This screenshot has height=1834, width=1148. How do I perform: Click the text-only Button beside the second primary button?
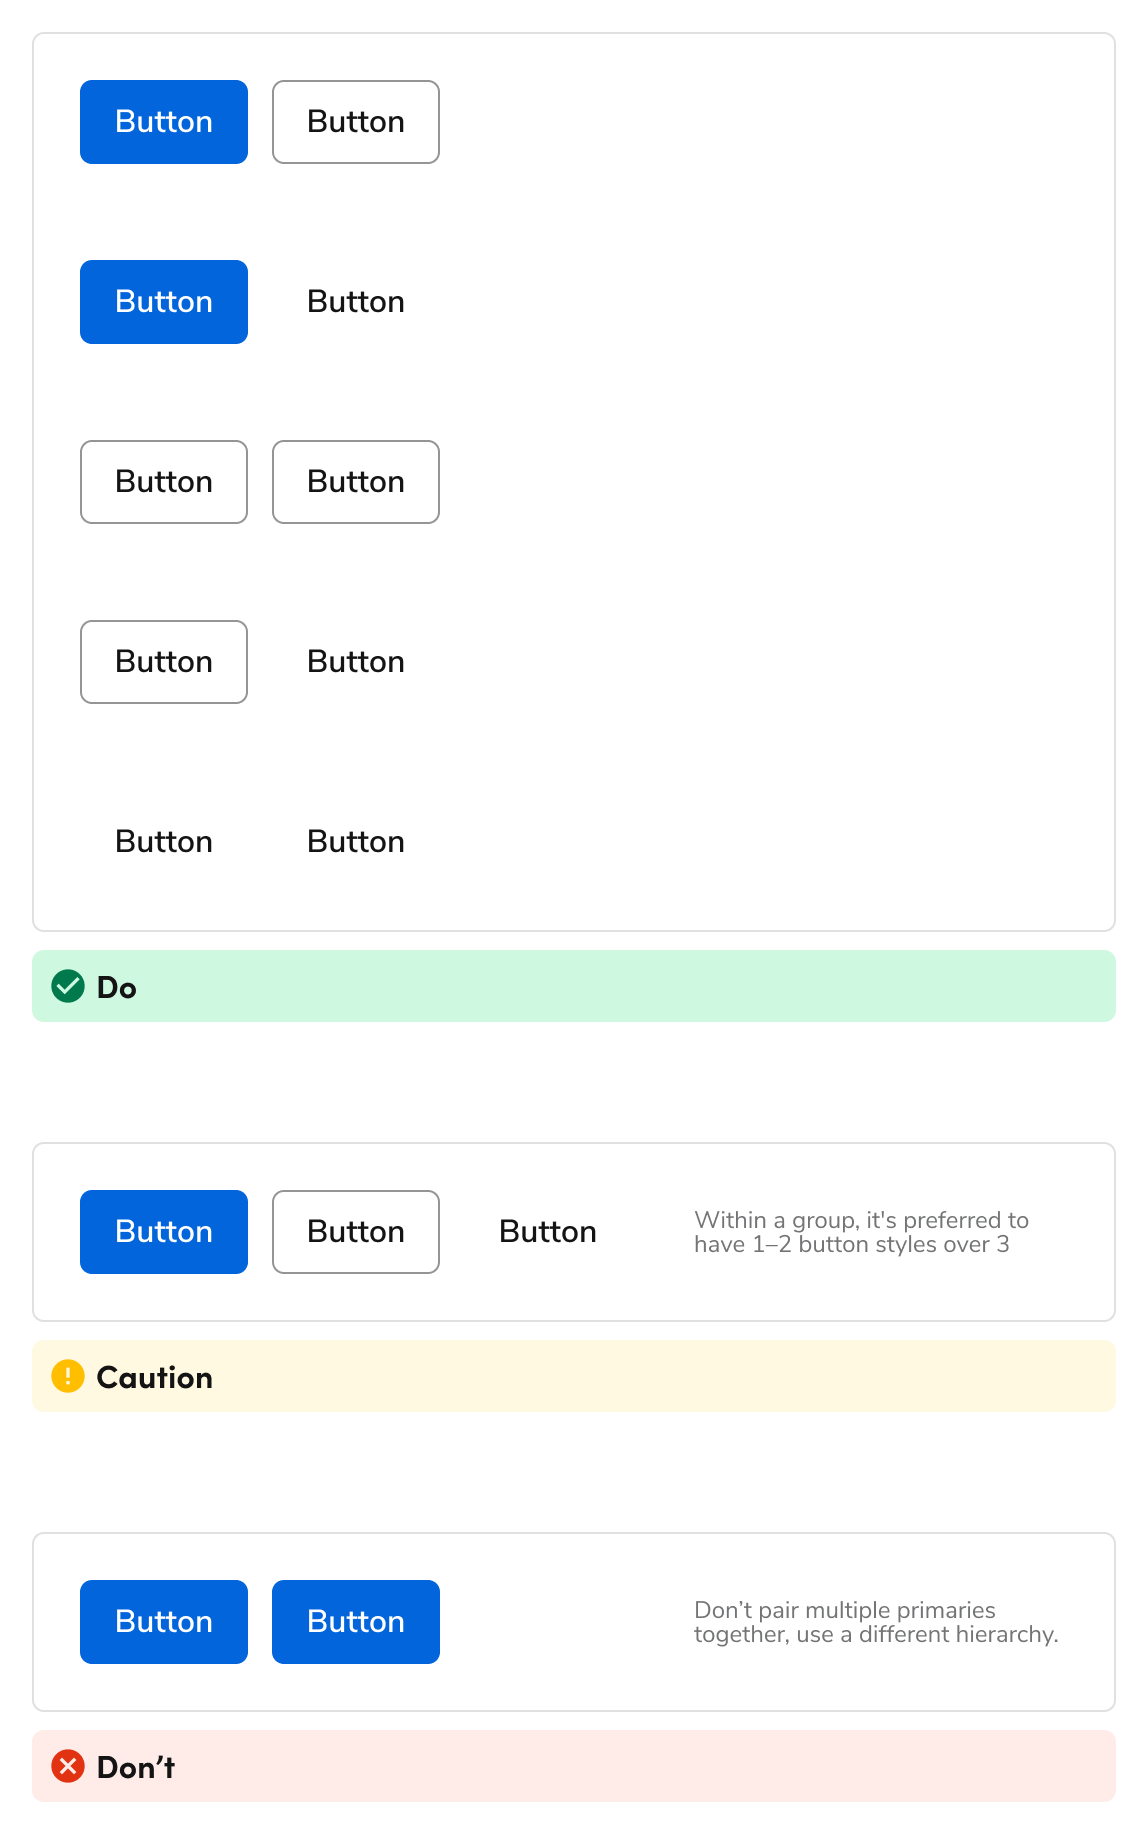coord(355,301)
